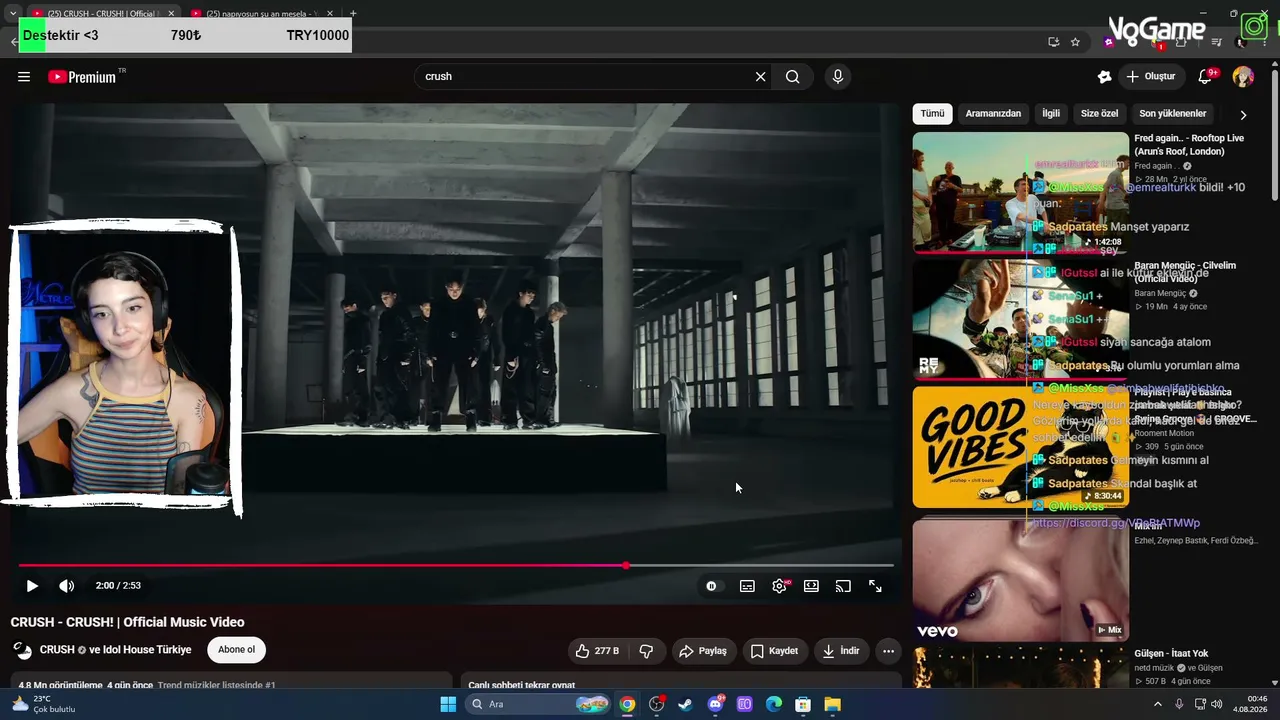Image resolution: width=1280 pixels, height=720 pixels.
Task: Show hidden system tray icons
Action: tap(1158, 705)
